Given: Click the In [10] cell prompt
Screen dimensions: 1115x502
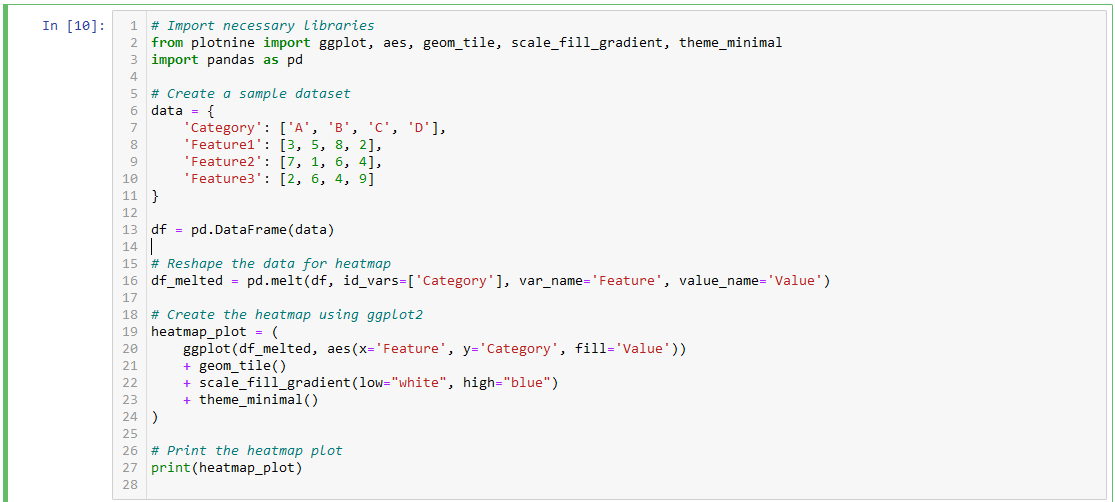Looking at the screenshot, I should coord(73,26).
